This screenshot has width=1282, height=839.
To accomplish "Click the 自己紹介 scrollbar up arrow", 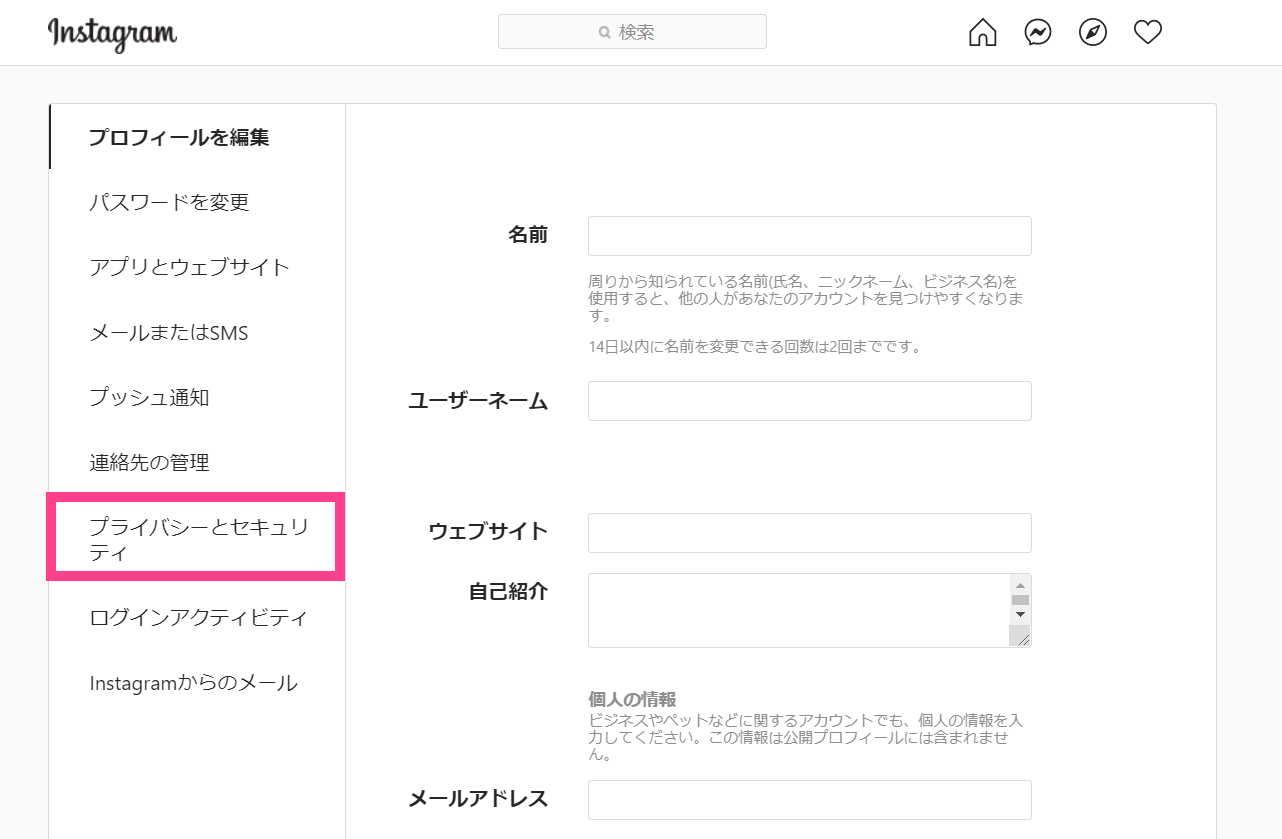I will [1020, 585].
